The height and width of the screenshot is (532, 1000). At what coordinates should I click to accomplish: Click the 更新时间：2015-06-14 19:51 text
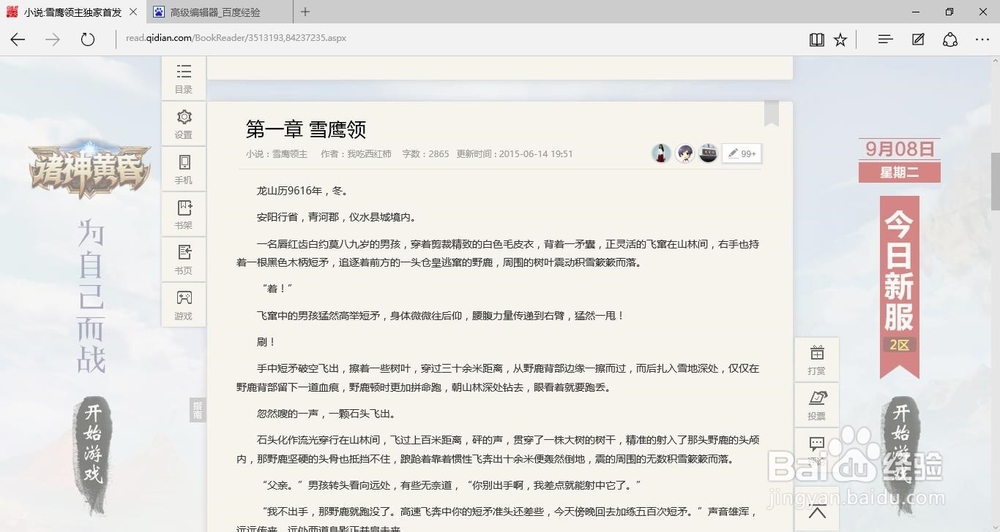click(515, 154)
